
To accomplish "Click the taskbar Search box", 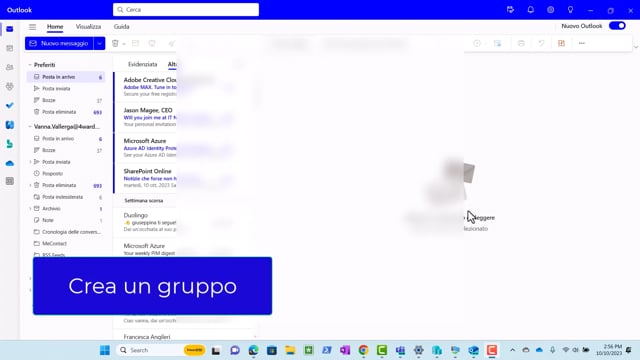I will [161, 350].
